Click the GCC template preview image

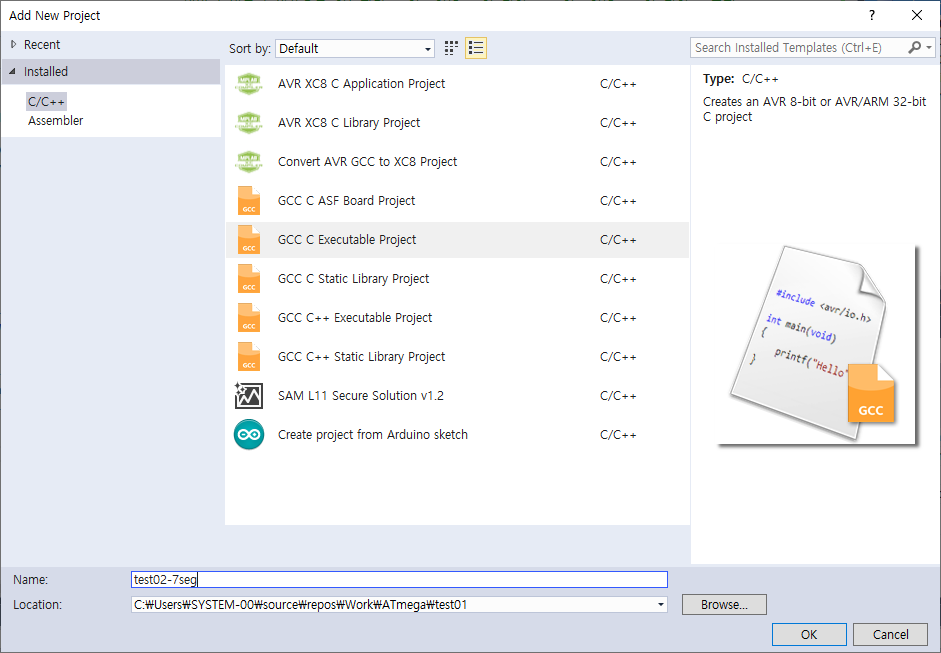click(817, 345)
